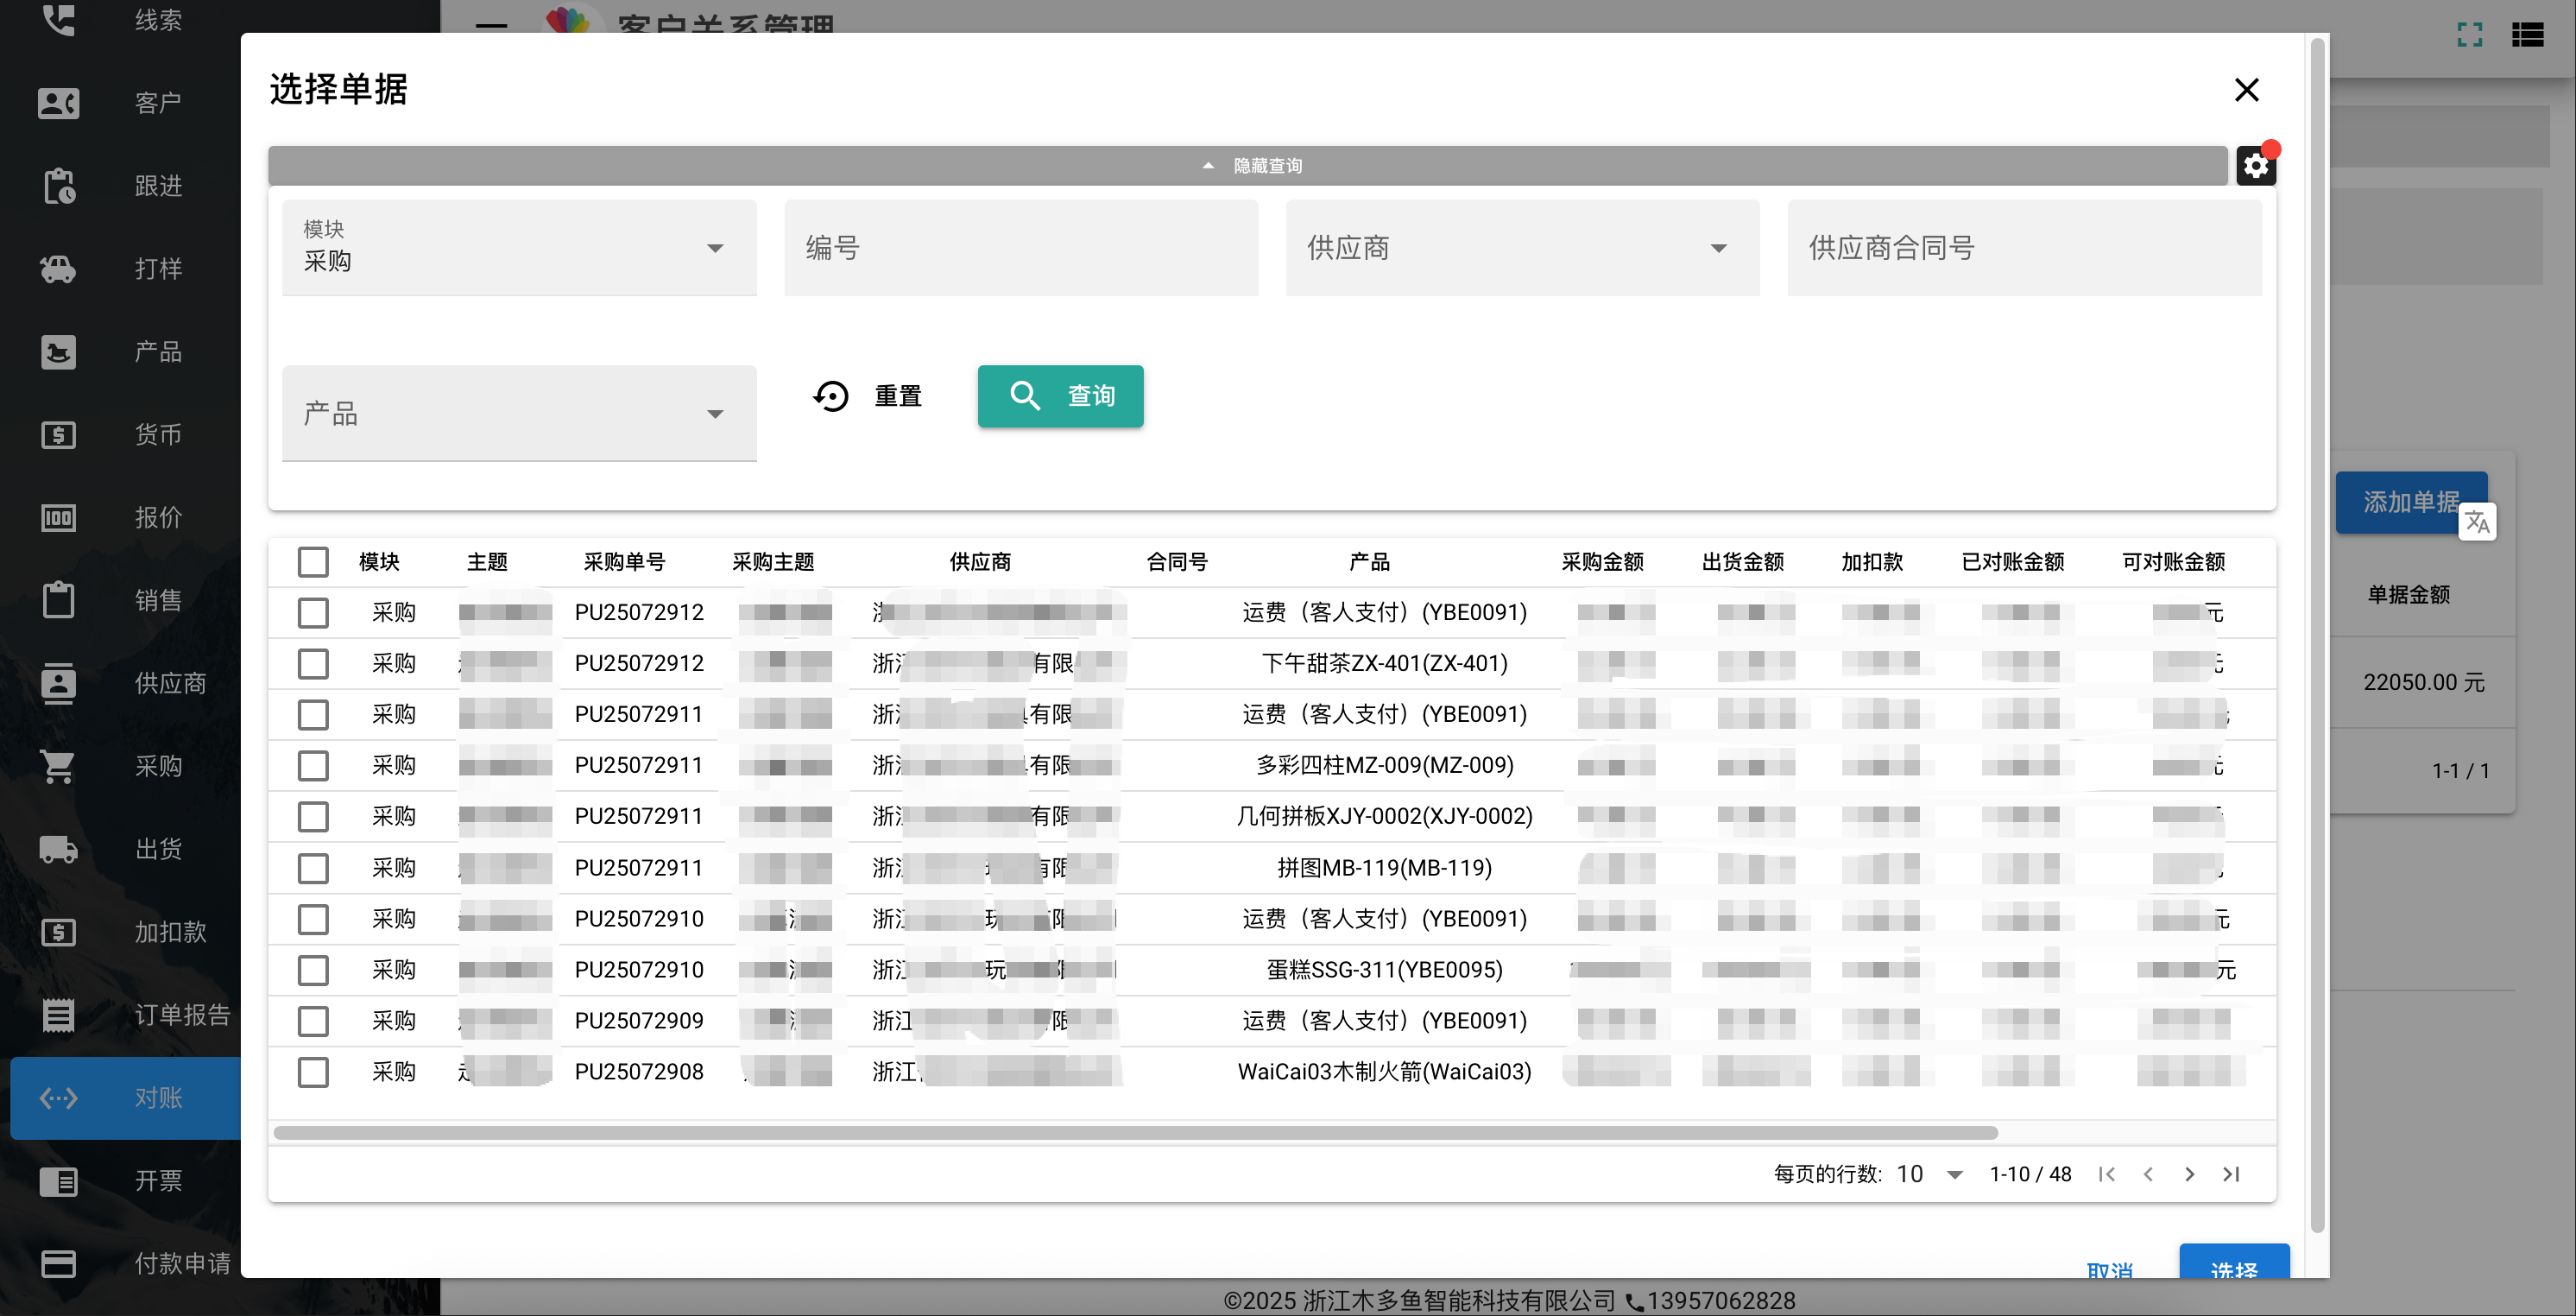2576x1316 pixels.
Task: Click the translate icon near 添加单据
Action: [x=2477, y=522]
